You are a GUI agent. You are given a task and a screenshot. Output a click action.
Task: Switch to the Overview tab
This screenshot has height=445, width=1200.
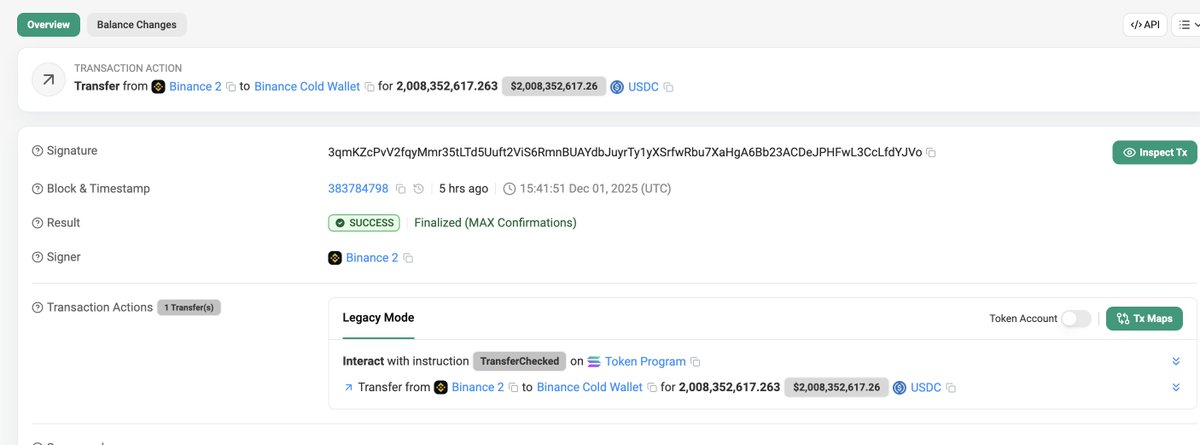(x=48, y=24)
